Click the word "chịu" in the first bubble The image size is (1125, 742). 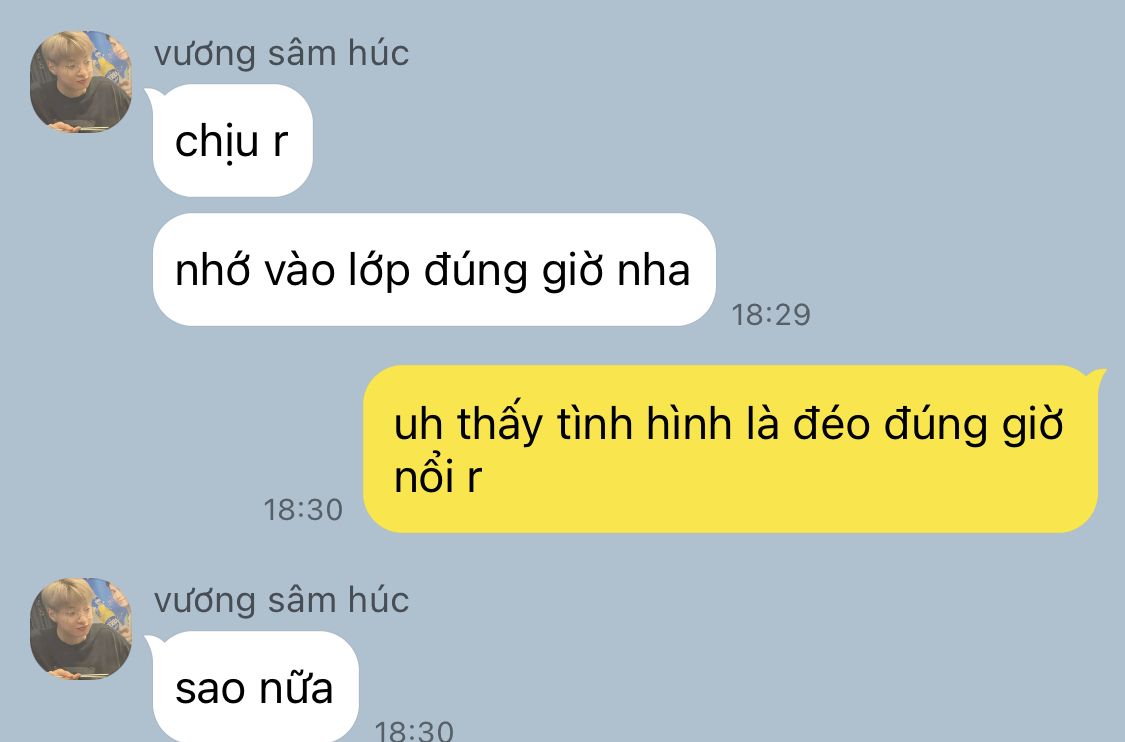[217, 141]
